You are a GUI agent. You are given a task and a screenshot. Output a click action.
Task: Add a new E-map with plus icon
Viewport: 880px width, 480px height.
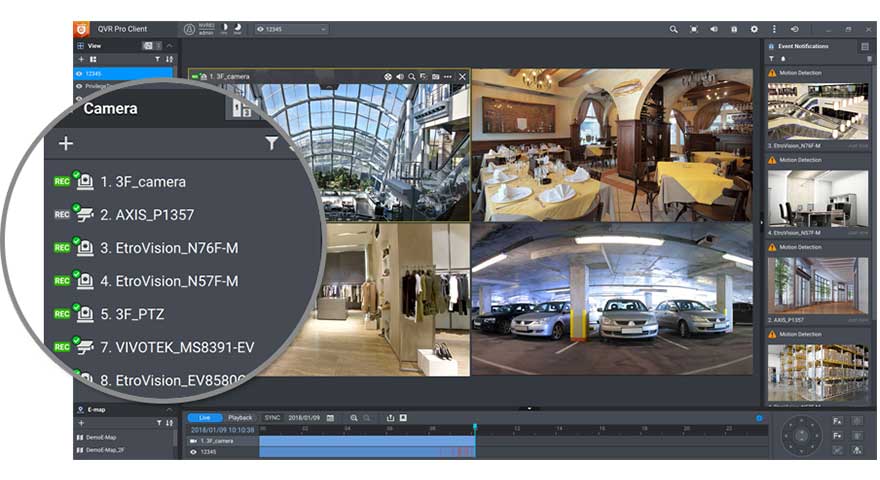click(x=81, y=423)
